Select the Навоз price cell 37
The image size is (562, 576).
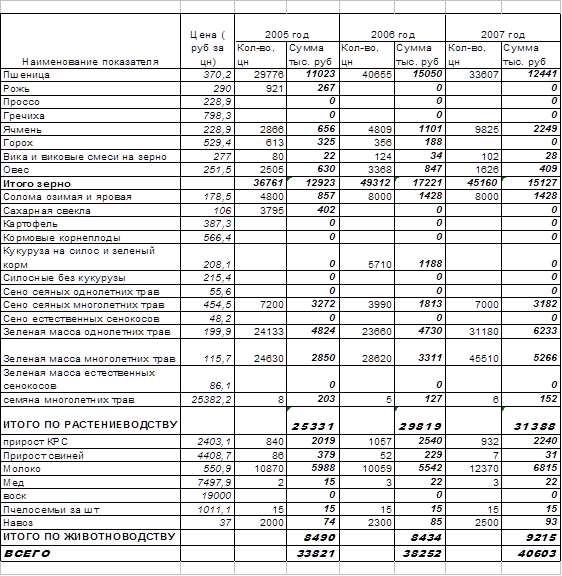point(207,522)
